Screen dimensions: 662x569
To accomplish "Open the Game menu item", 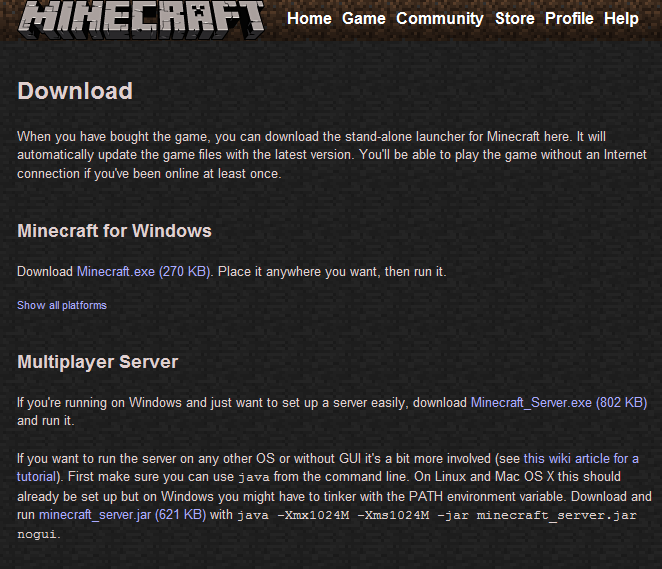I will [x=364, y=19].
